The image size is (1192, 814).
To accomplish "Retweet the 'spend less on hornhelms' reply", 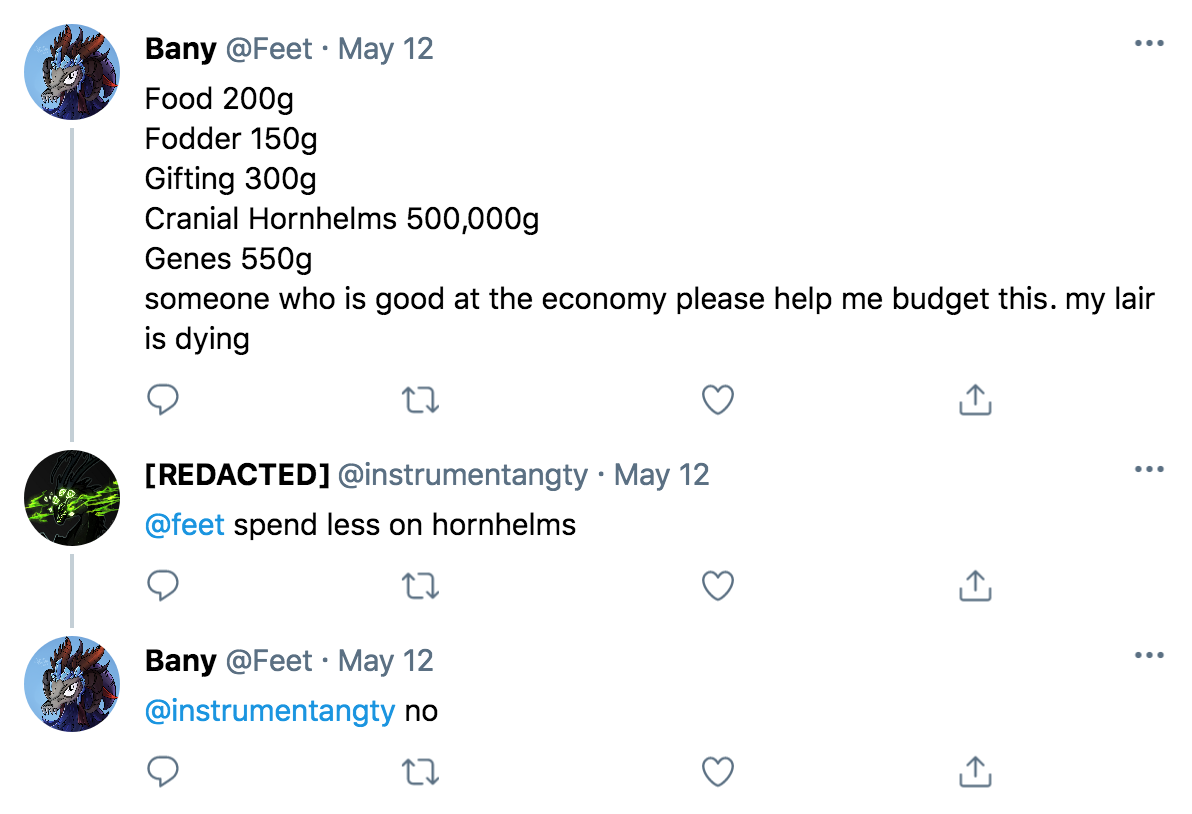I will (x=420, y=586).
